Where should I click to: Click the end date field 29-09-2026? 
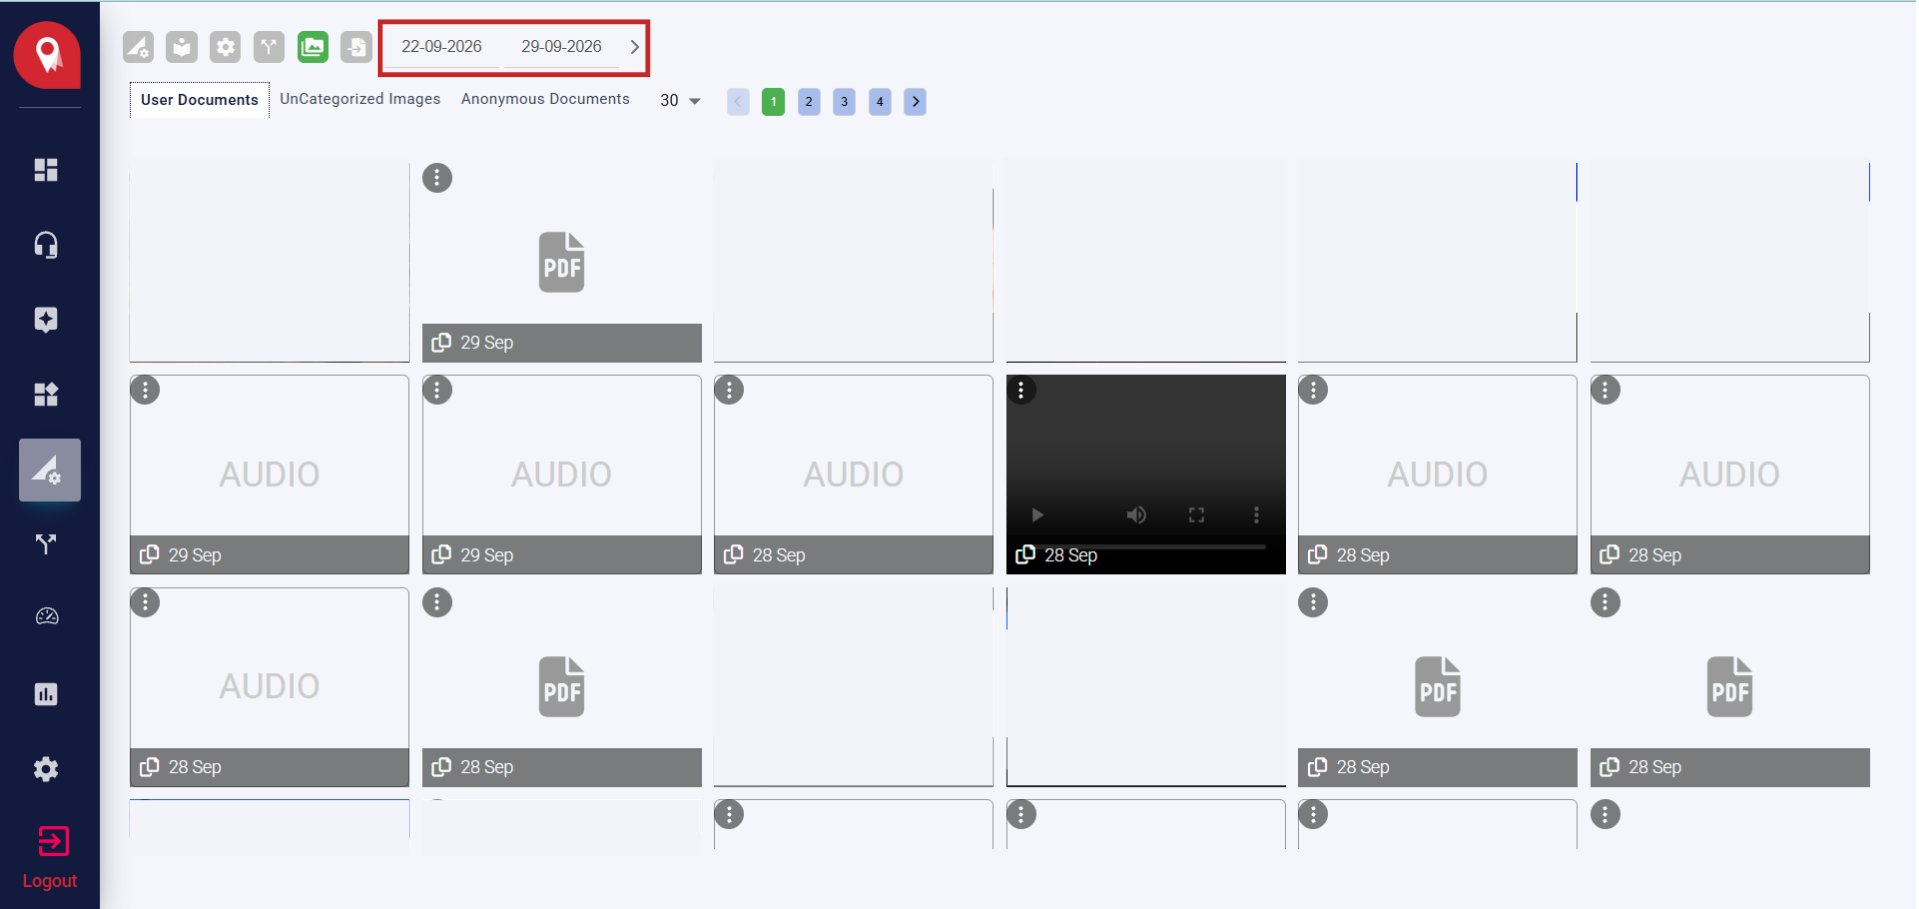pyautogui.click(x=561, y=47)
